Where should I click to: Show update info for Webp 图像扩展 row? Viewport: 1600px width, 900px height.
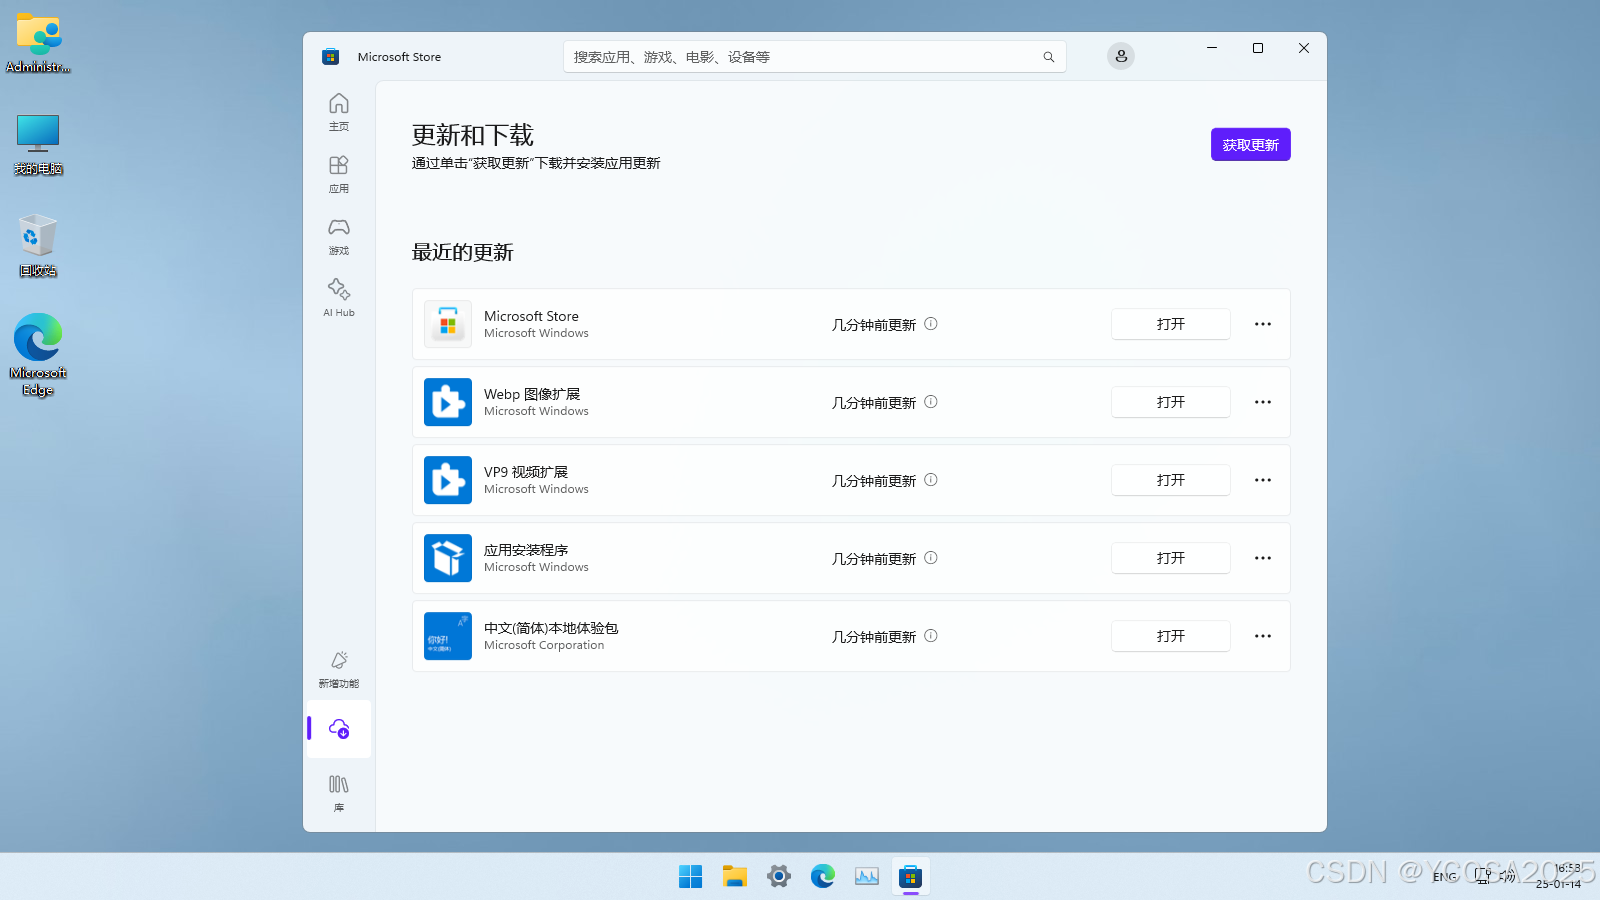pyautogui.click(x=931, y=402)
